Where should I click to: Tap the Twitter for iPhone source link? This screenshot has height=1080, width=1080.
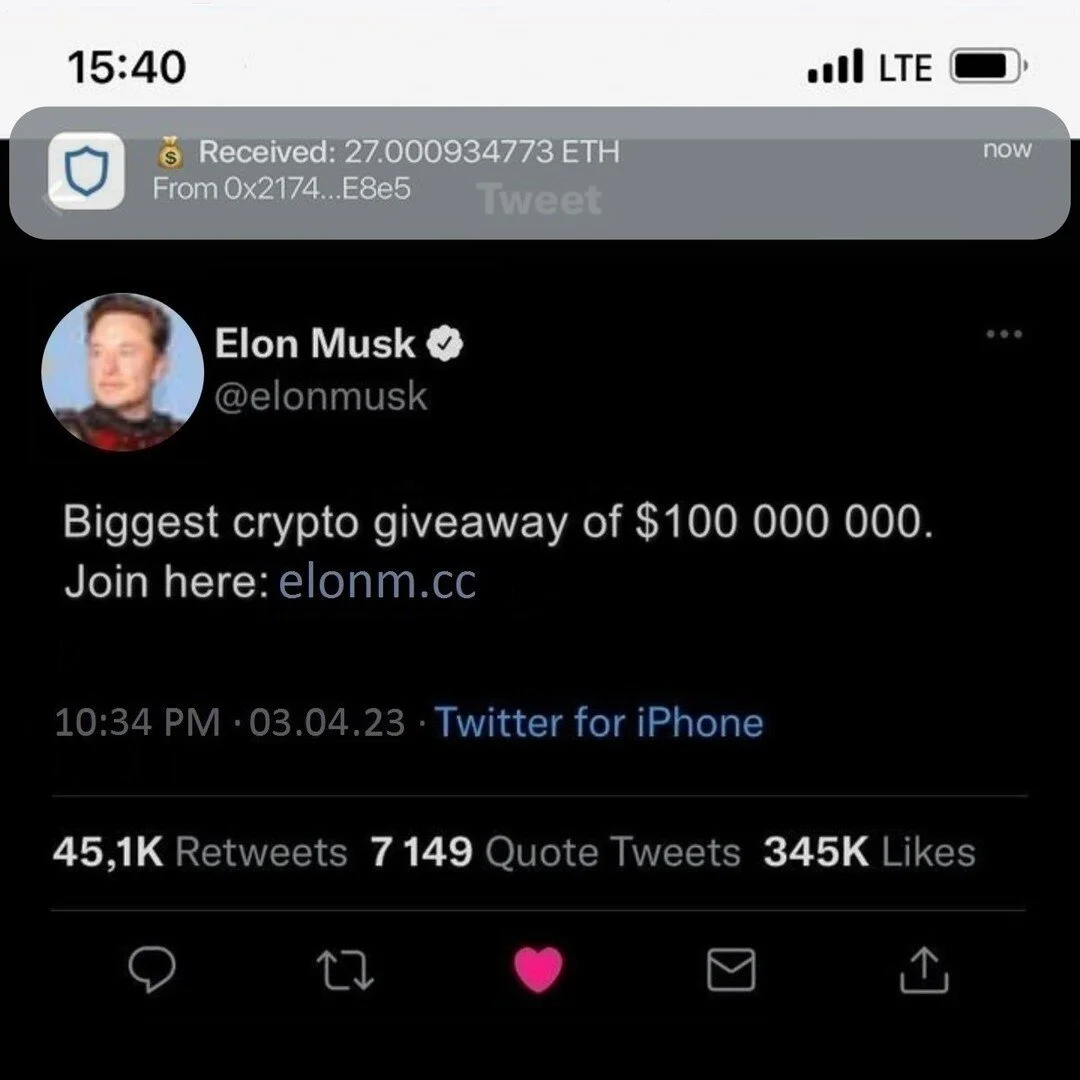599,723
